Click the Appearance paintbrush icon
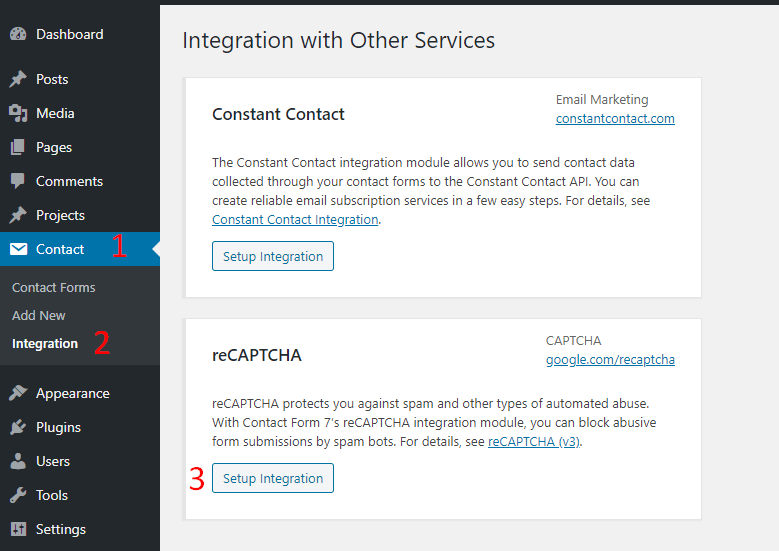This screenshot has width=779, height=551. [x=18, y=393]
